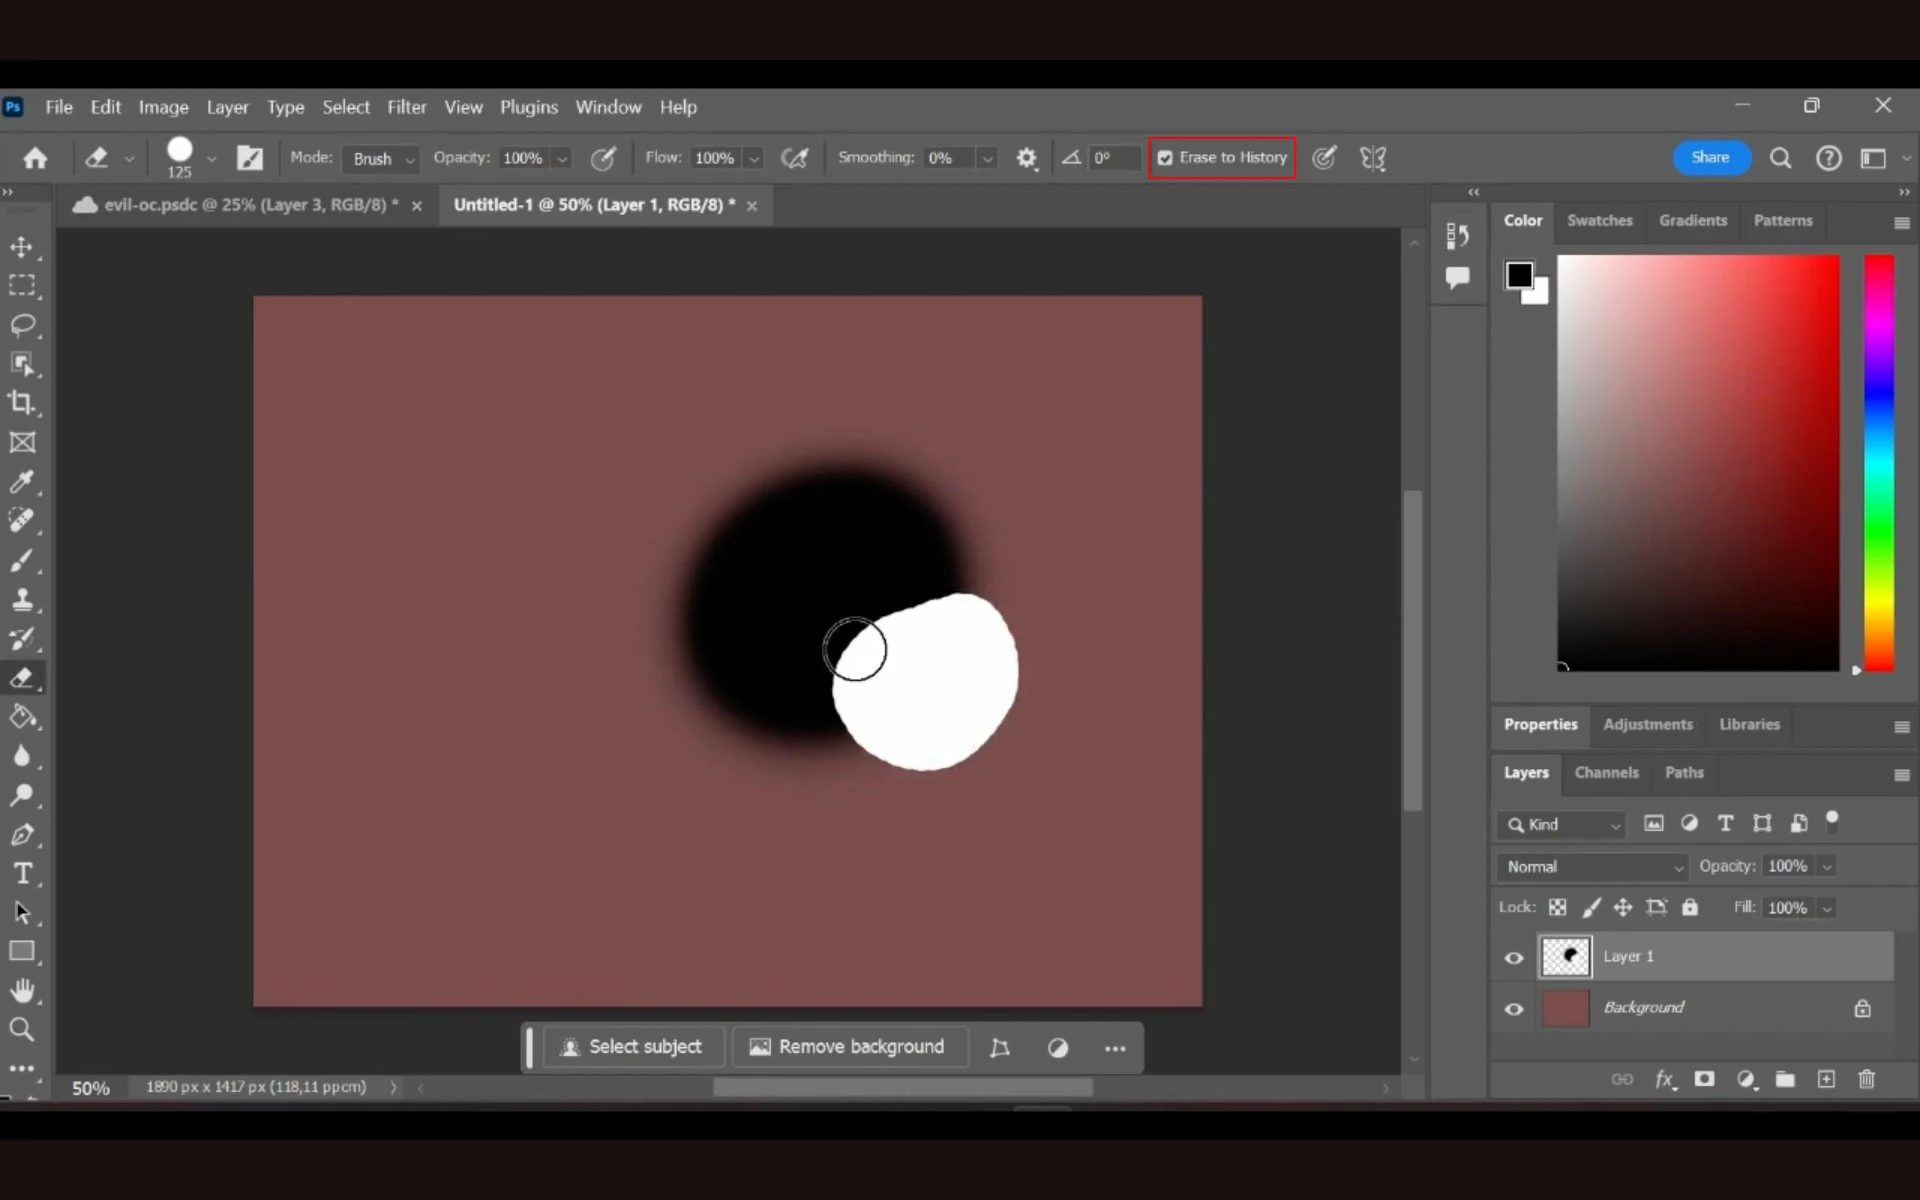Screen dimensions: 1920x1200
Task: Expand the Kind layer filter dropdown
Action: tap(1565, 825)
